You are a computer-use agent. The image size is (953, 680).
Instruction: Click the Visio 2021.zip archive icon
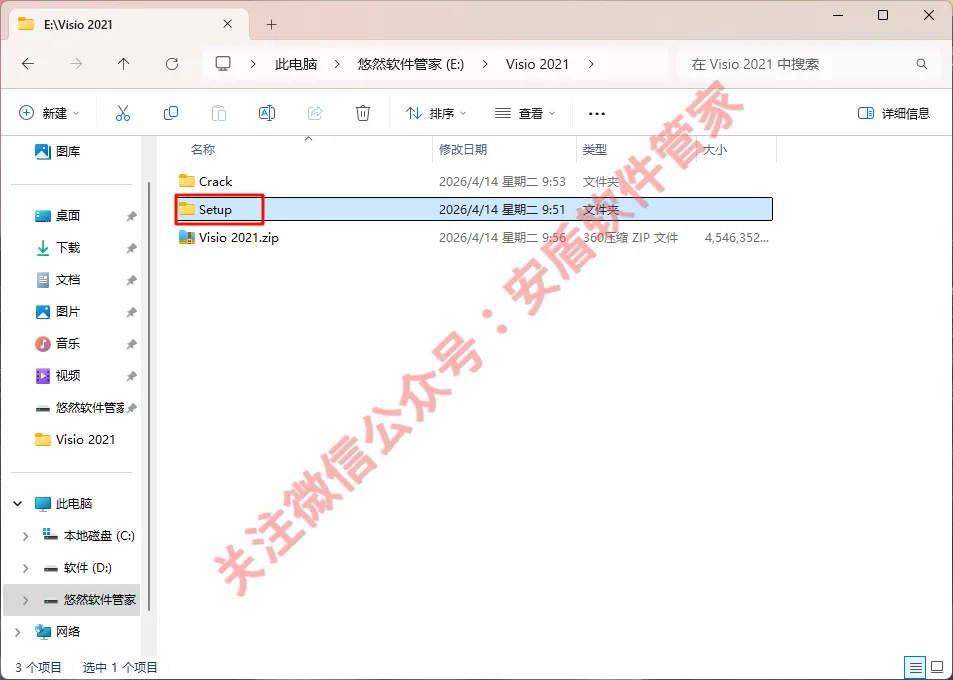[187, 237]
